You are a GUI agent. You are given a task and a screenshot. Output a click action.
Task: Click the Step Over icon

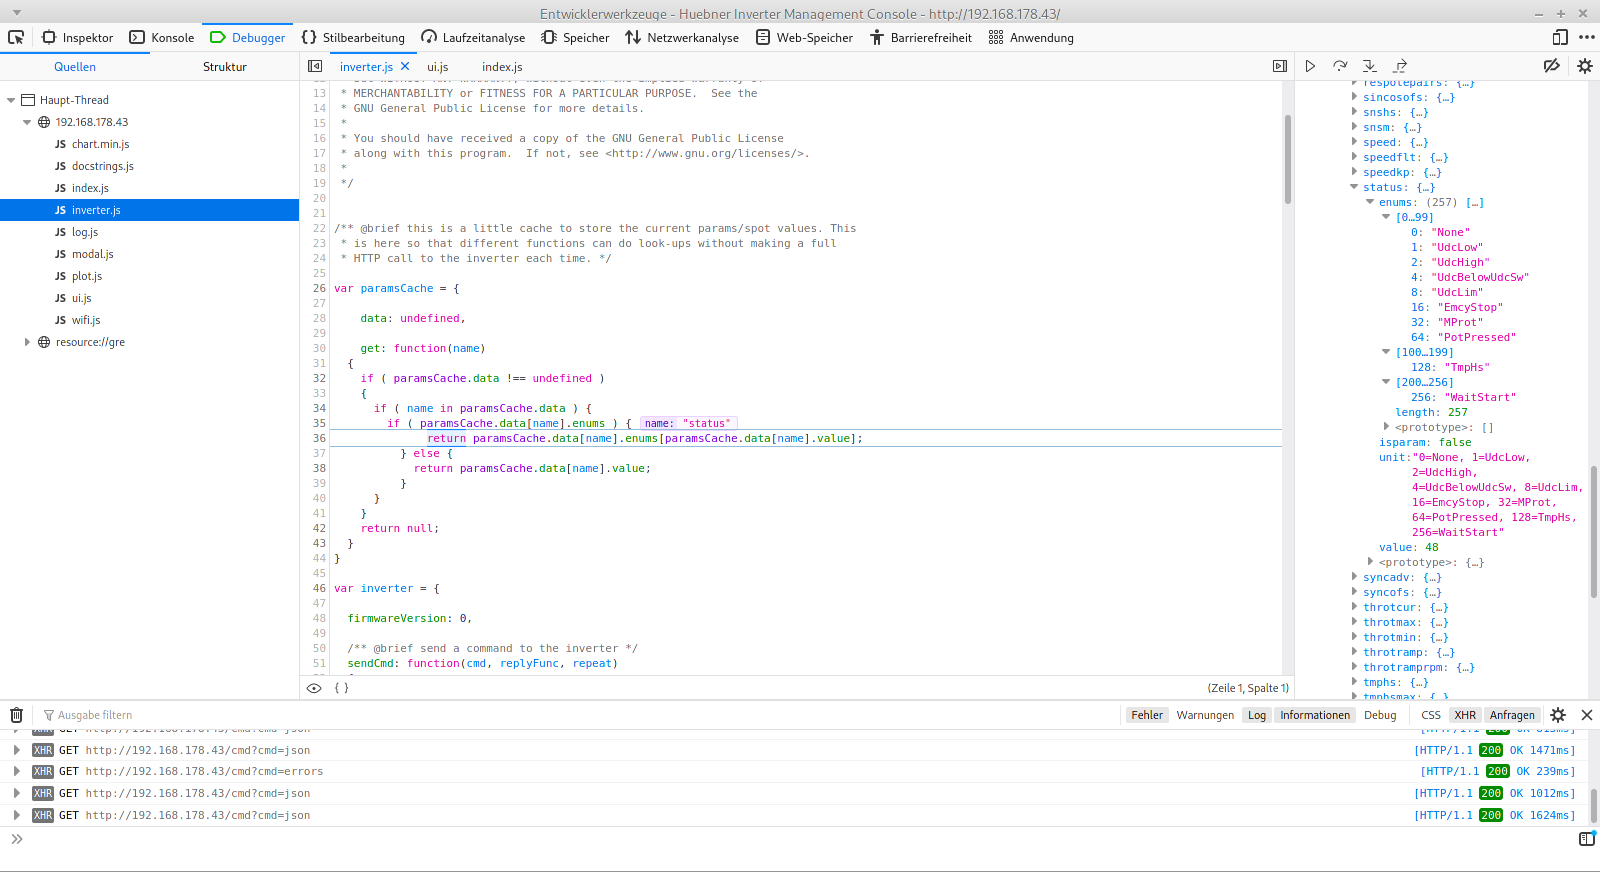[x=1340, y=66]
